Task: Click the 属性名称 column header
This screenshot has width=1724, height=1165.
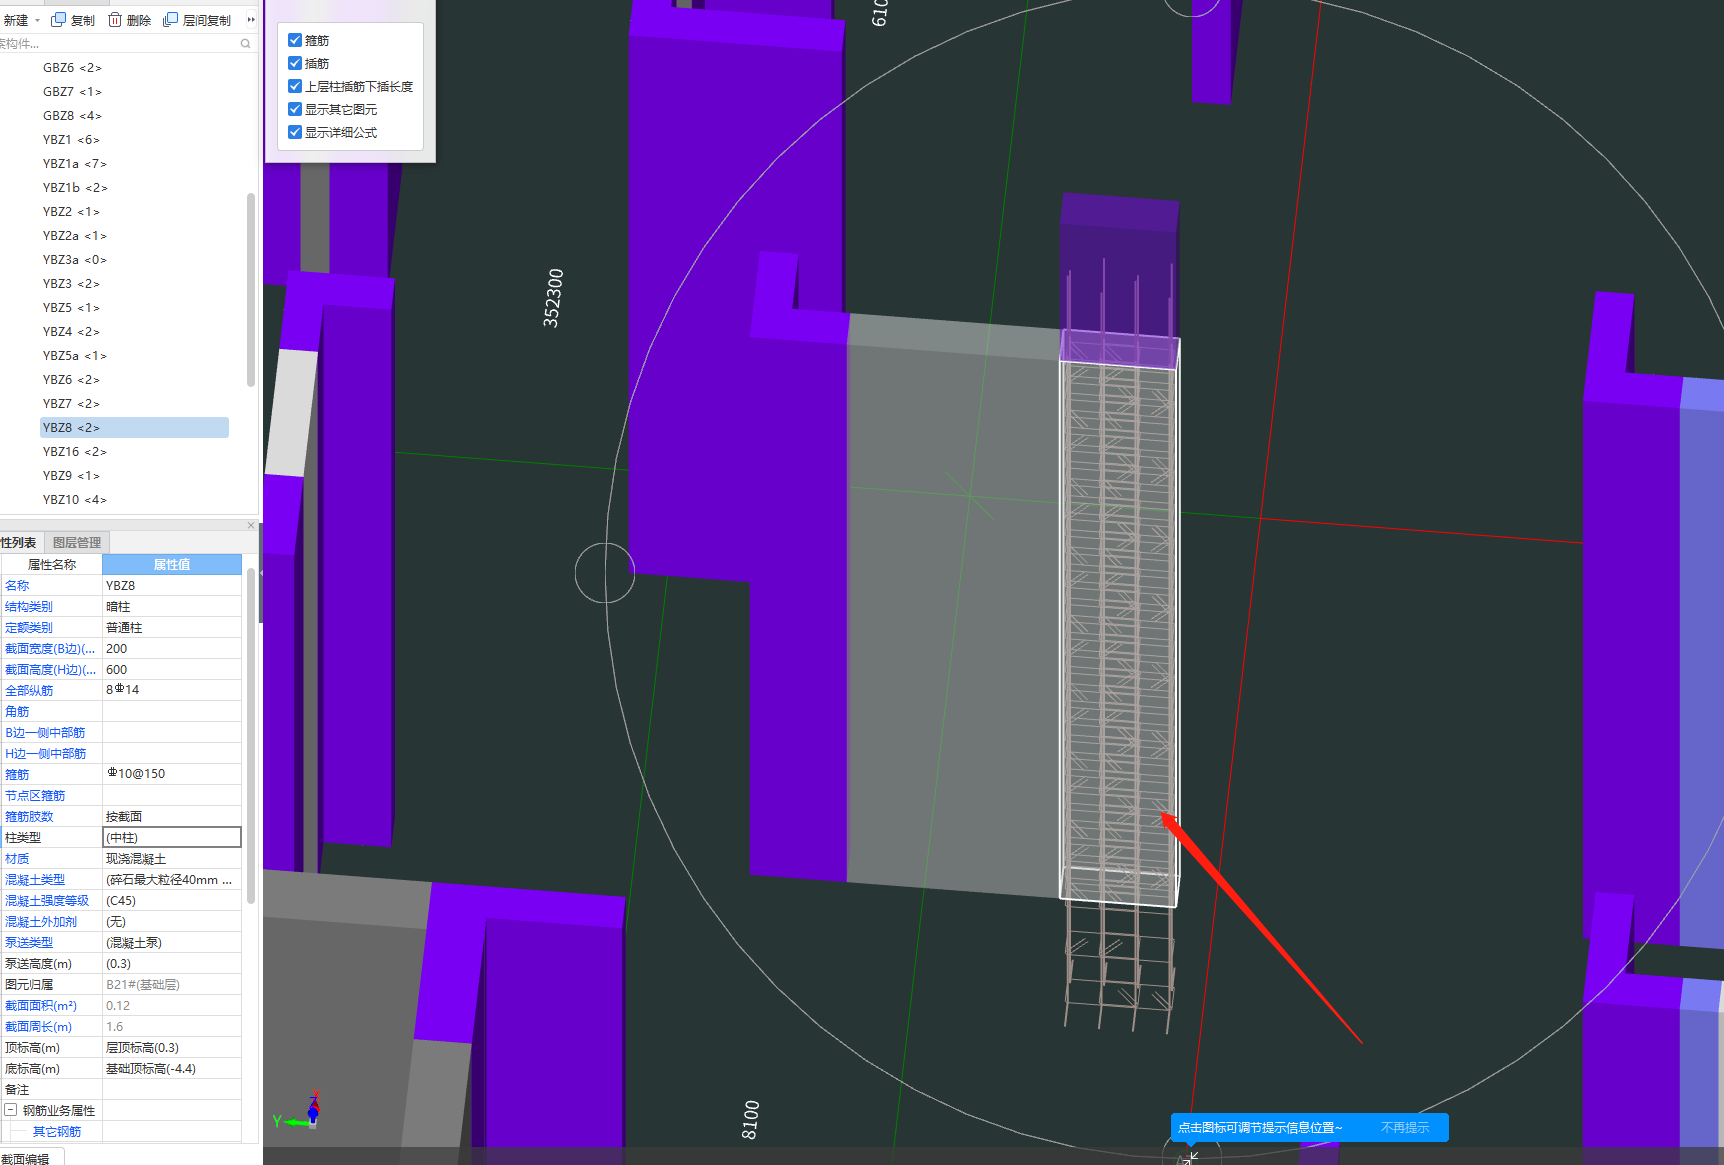Action: click(x=52, y=565)
